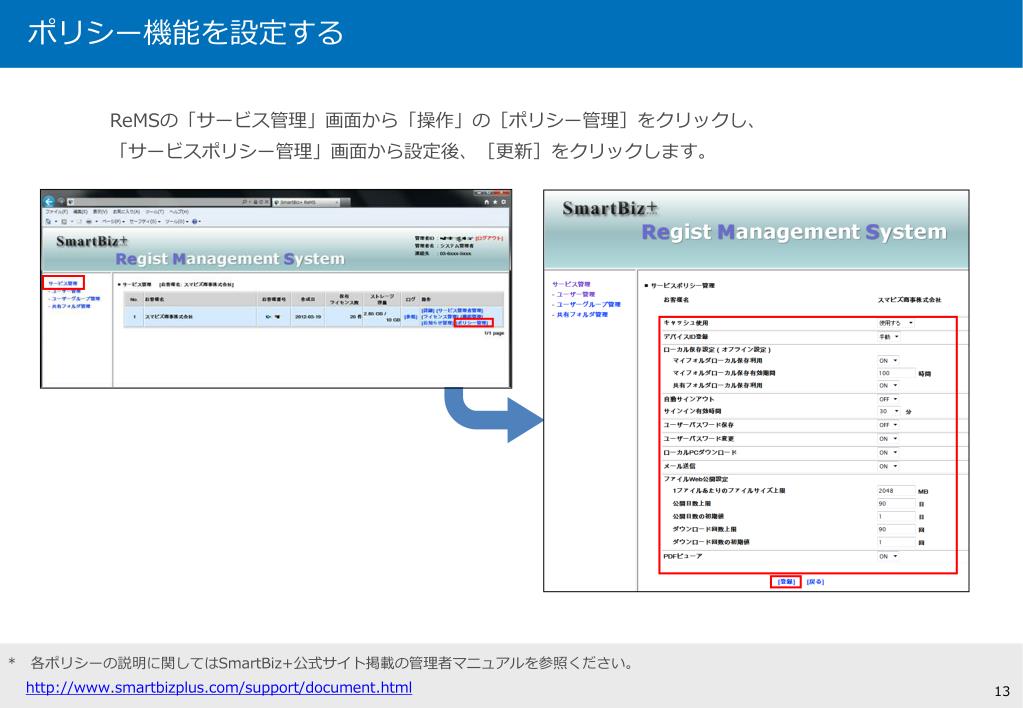
Task: Click date 2012-03-19 in the service table
Action: coord(309,316)
